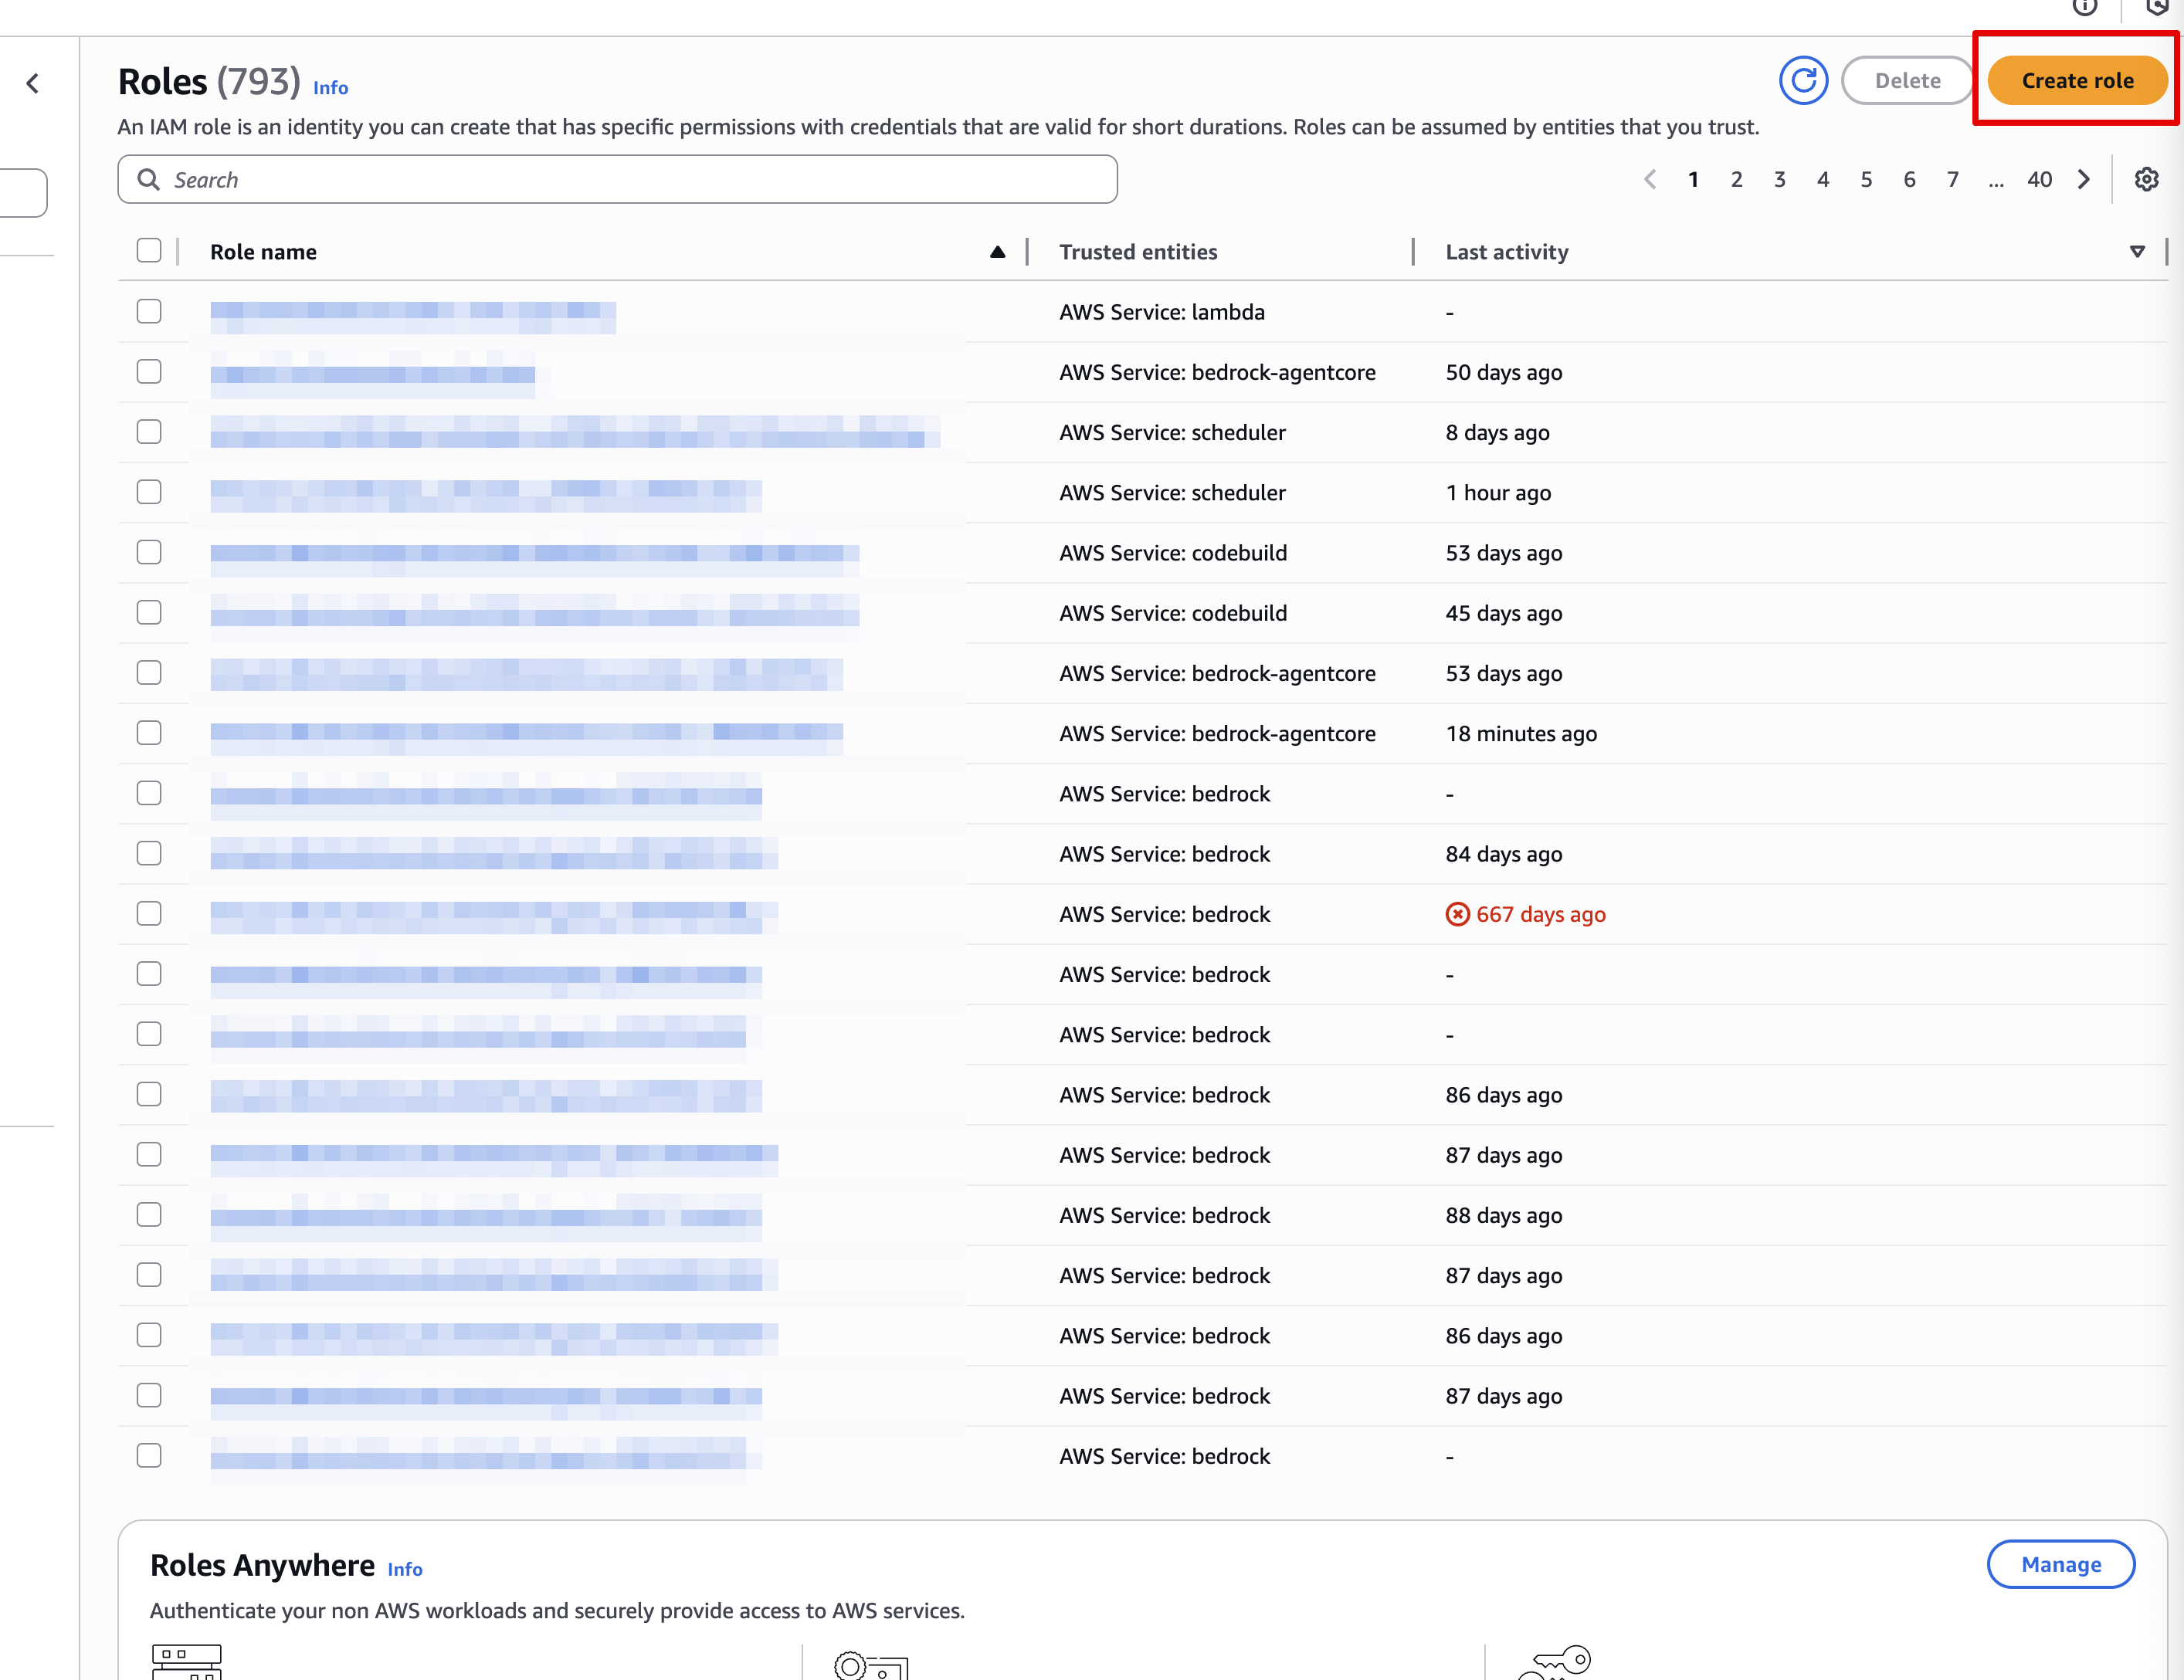
Task: Click the Delete button
Action: [1907, 80]
